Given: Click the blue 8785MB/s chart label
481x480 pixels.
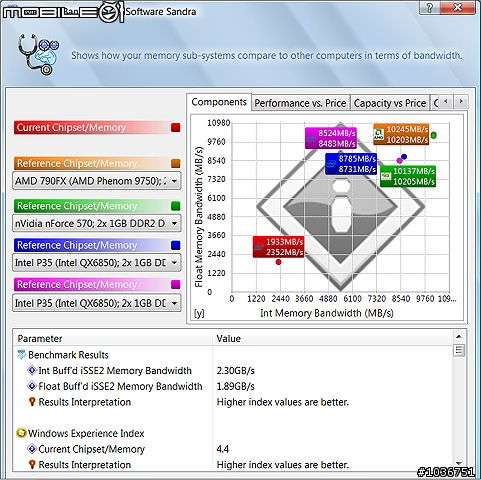Looking at the screenshot, I should click(351, 164).
